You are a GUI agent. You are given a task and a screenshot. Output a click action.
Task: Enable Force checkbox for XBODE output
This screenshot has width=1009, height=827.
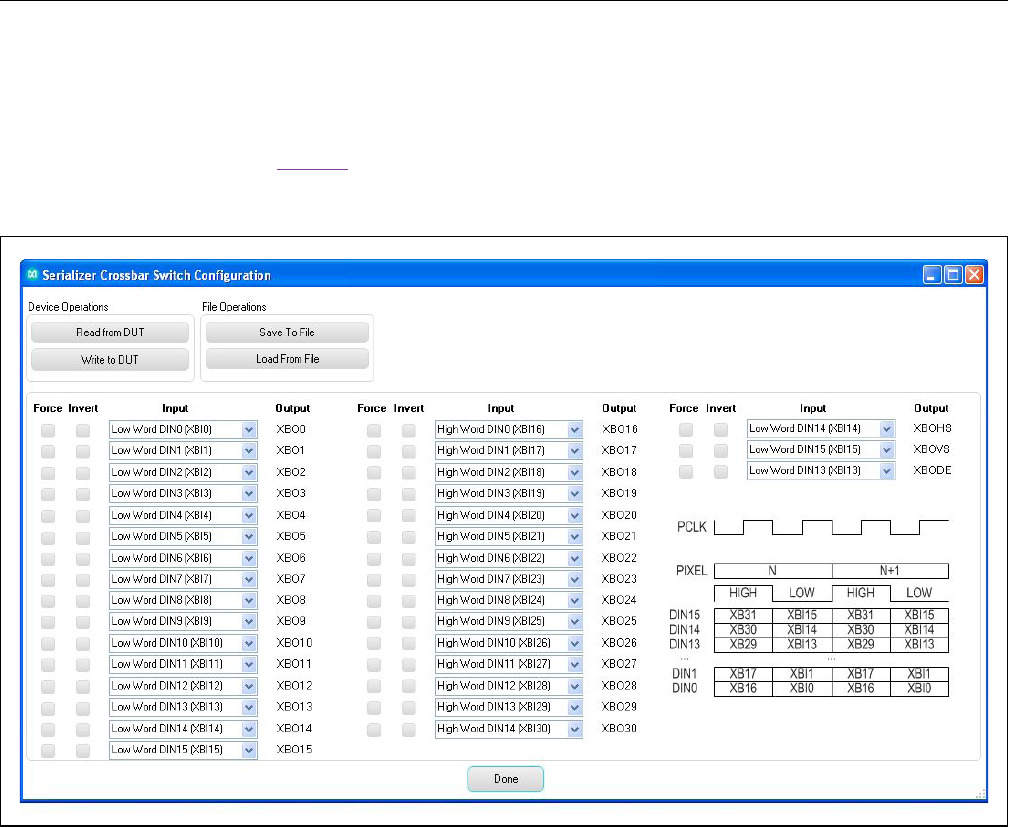(x=686, y=472)
